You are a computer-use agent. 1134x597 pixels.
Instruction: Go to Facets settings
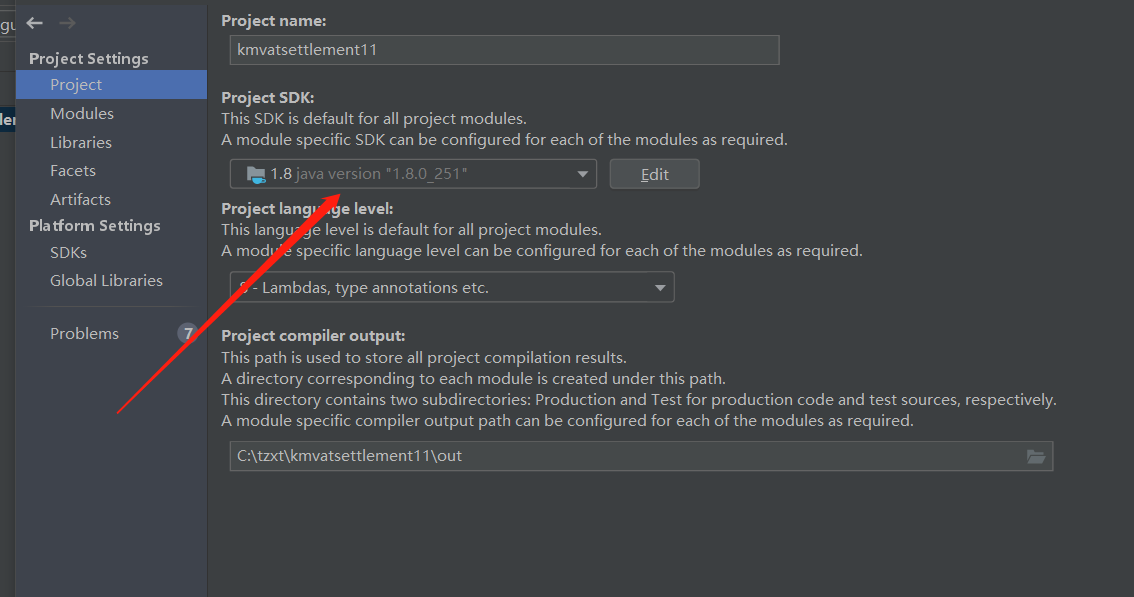(x=73, y=171)
